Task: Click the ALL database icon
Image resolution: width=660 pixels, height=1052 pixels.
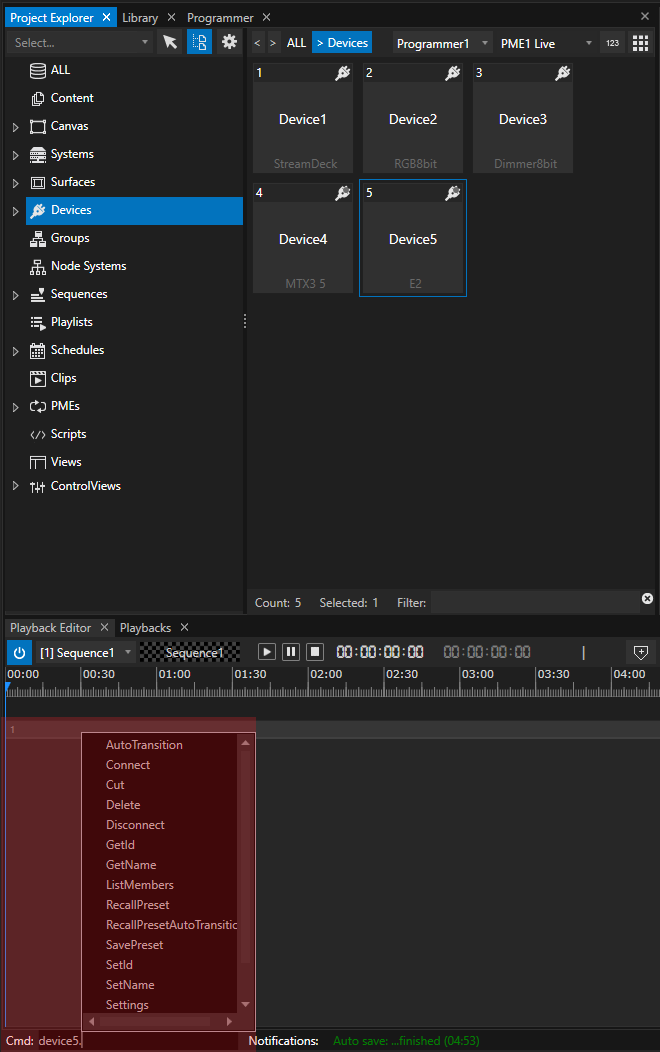Action: pyautogui.click(x=38, y=70)
